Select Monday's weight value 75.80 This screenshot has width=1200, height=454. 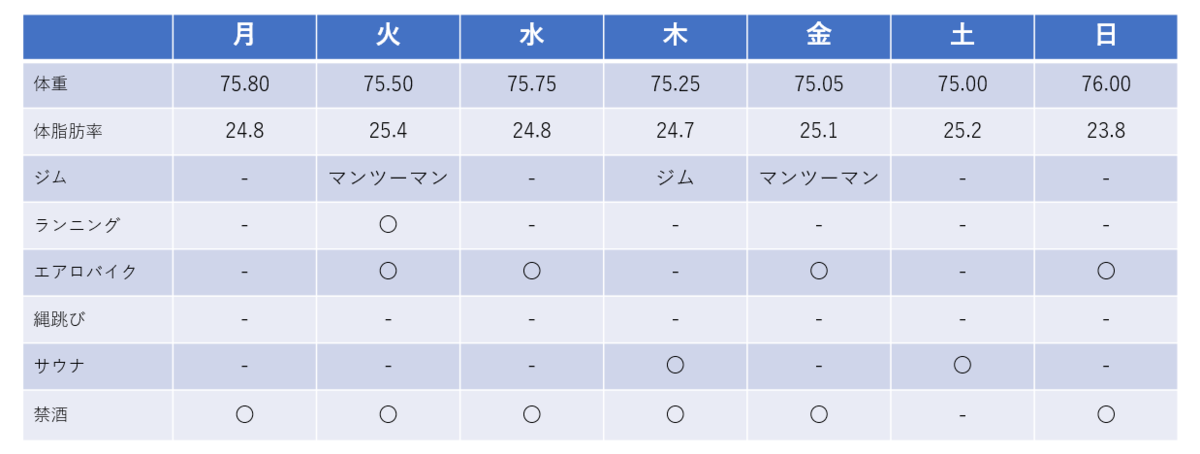244,84
